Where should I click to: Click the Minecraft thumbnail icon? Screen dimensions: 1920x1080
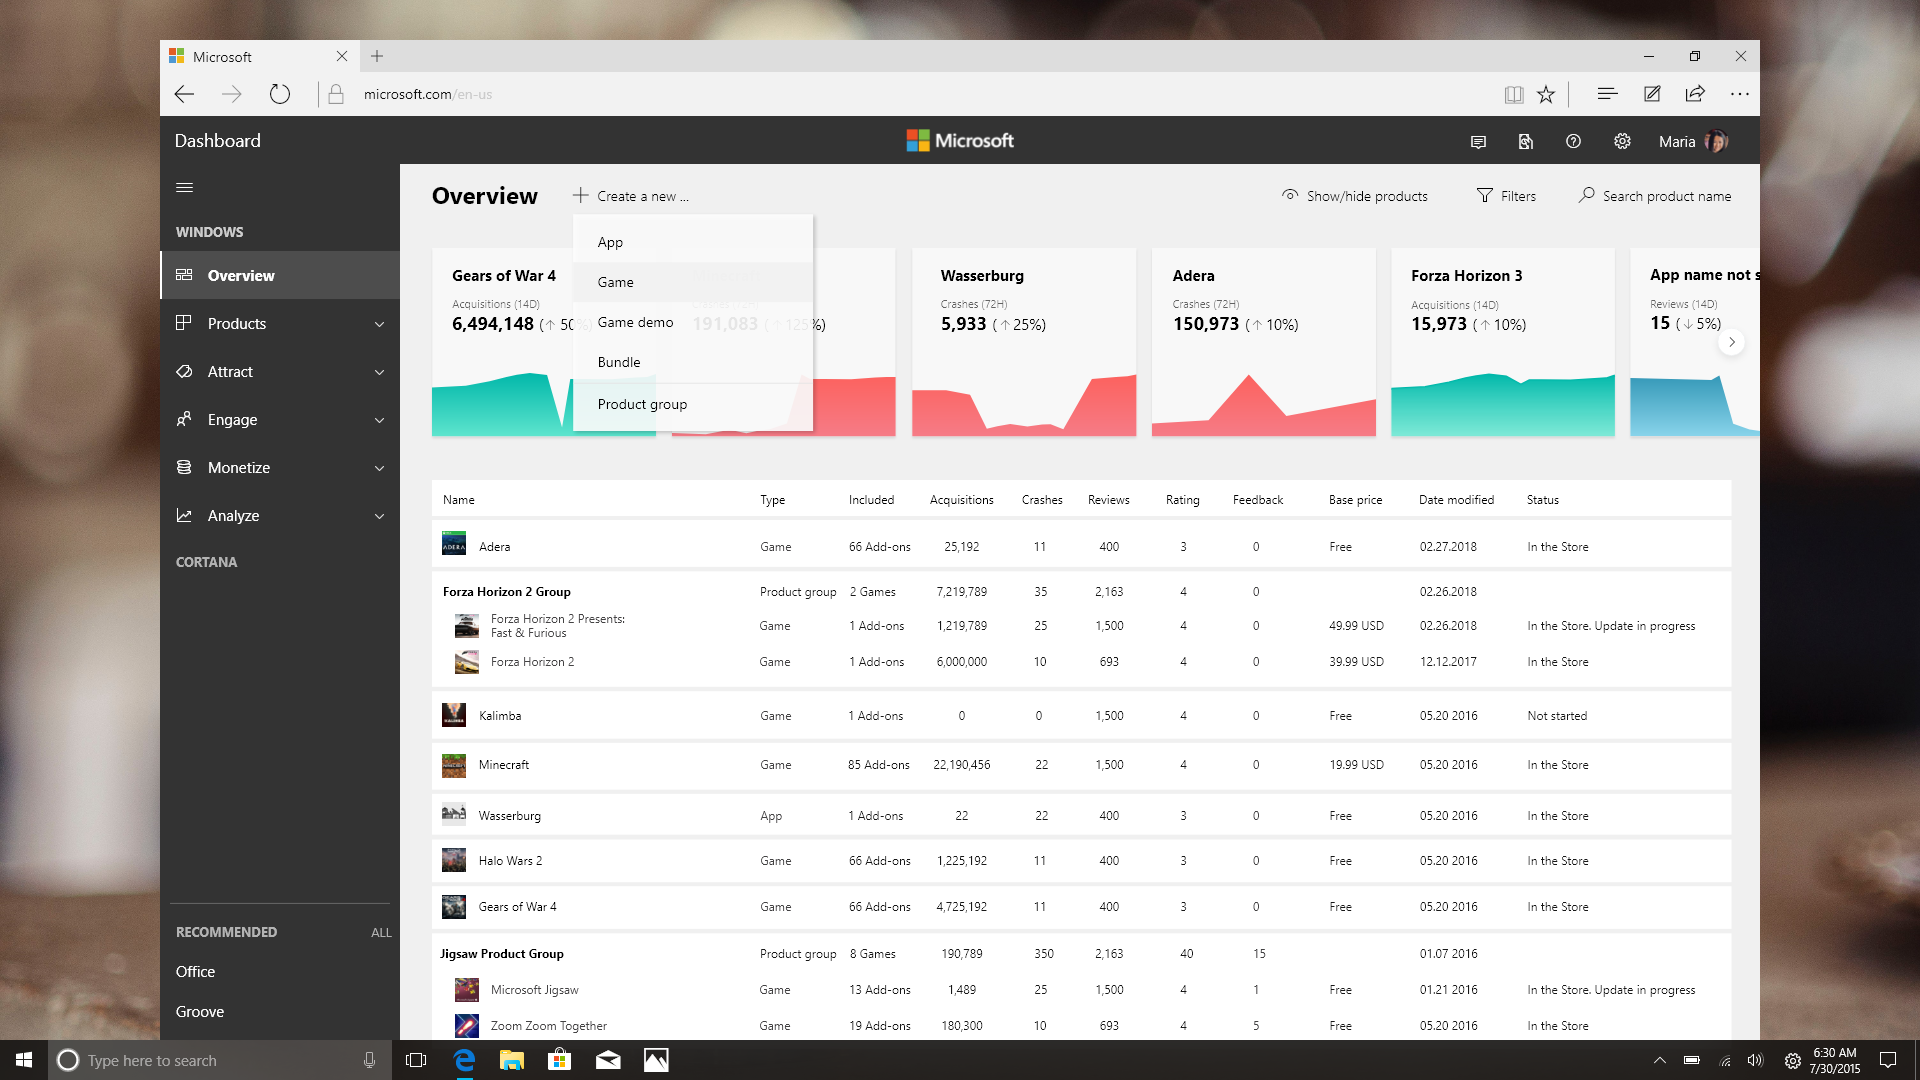454,766
